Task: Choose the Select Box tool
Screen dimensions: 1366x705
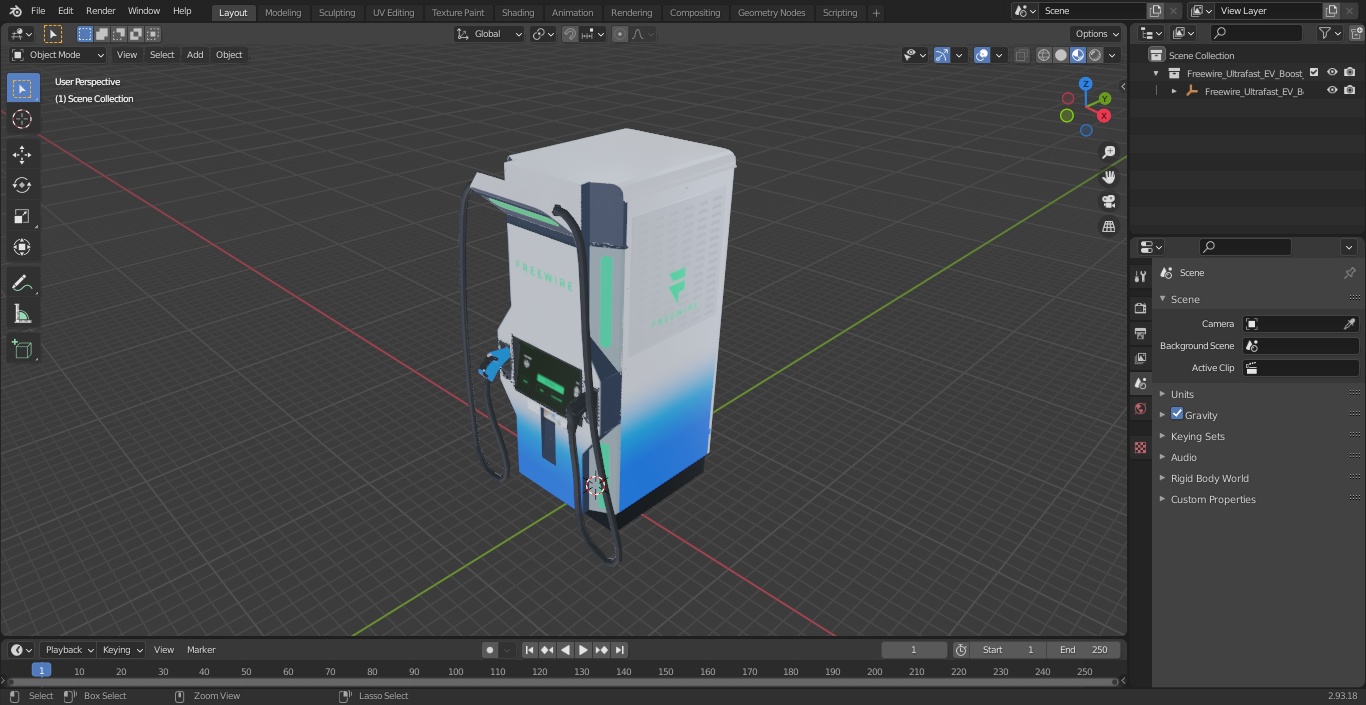Action: point(22,88)
